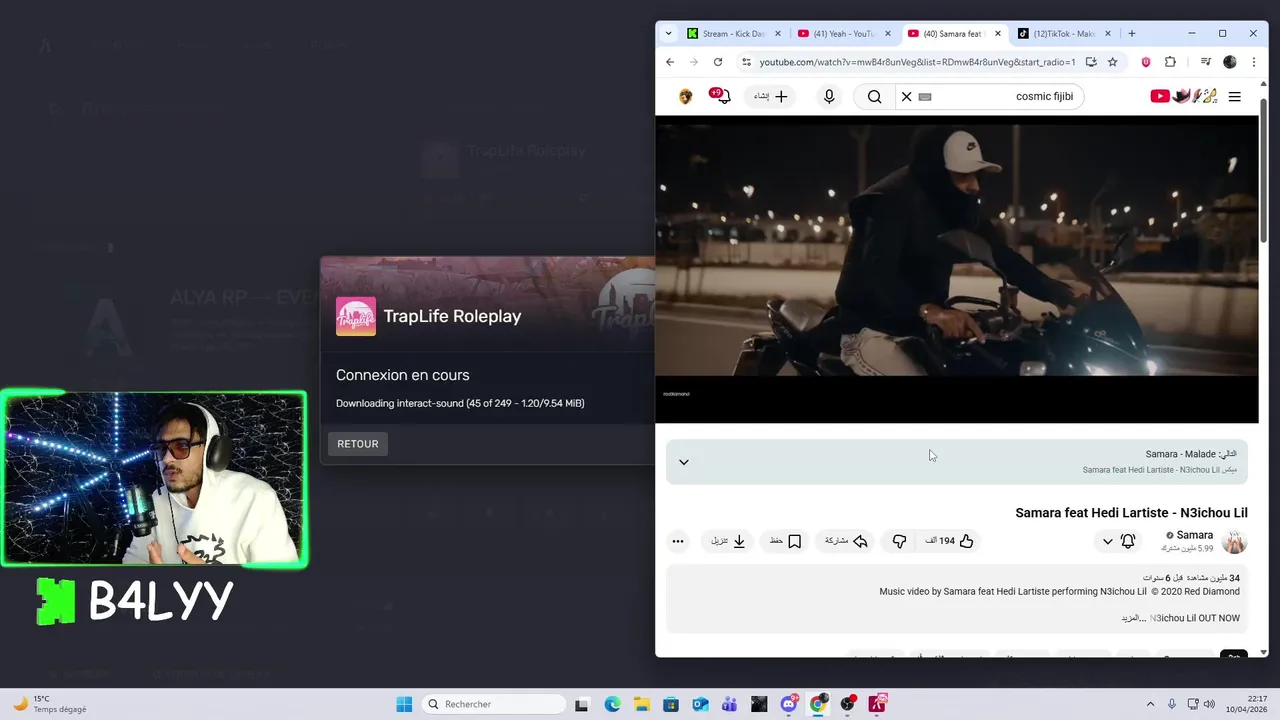Image resolution: width=1280 pixels, height=720 pixels.
Task: Open the Chrome profile avatar
Action: pyautogui.click(x=1230, y=62)
